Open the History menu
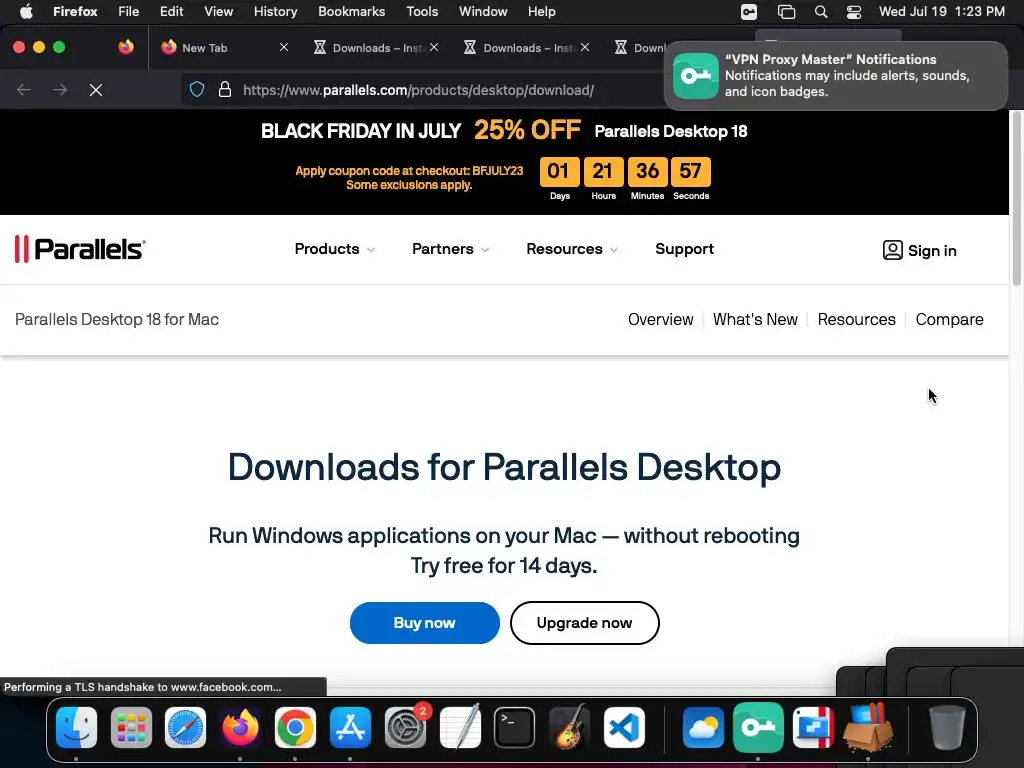This screenshot has height=768, width=1024. (x=275, y=12)
